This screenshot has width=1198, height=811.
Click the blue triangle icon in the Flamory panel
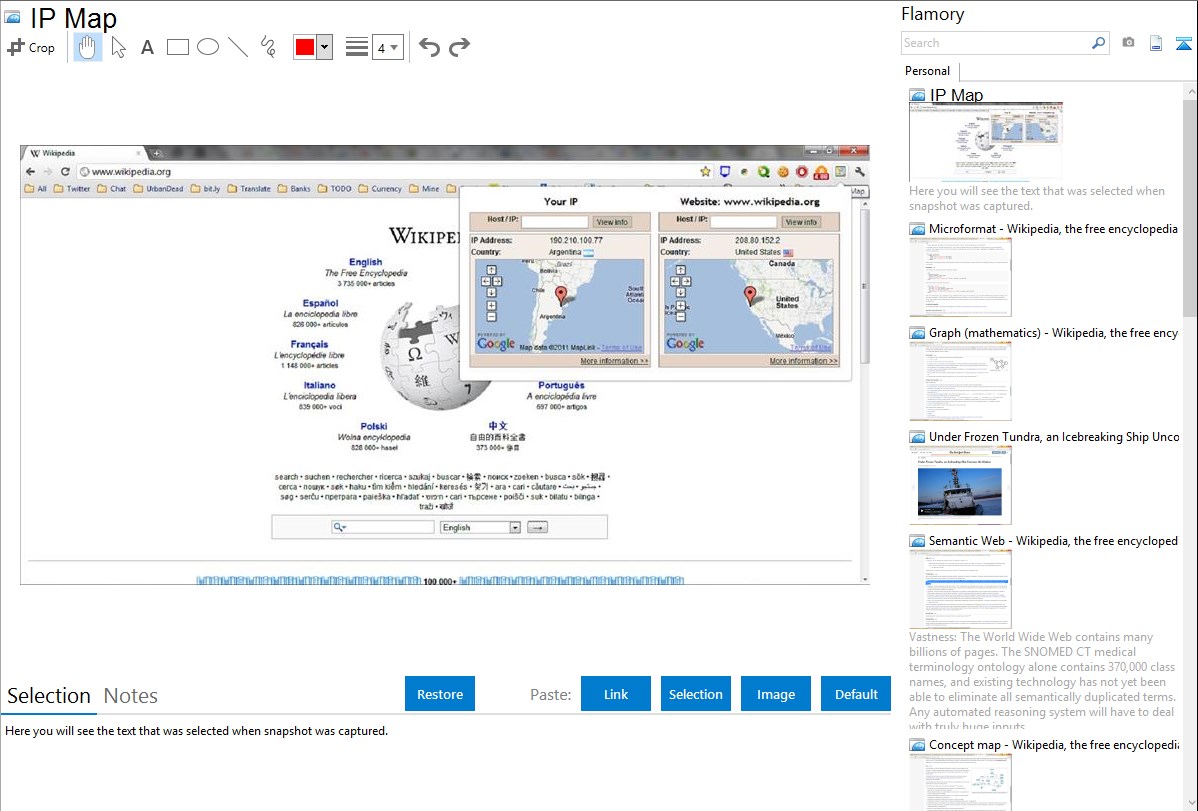click(x=1183, y=43)
